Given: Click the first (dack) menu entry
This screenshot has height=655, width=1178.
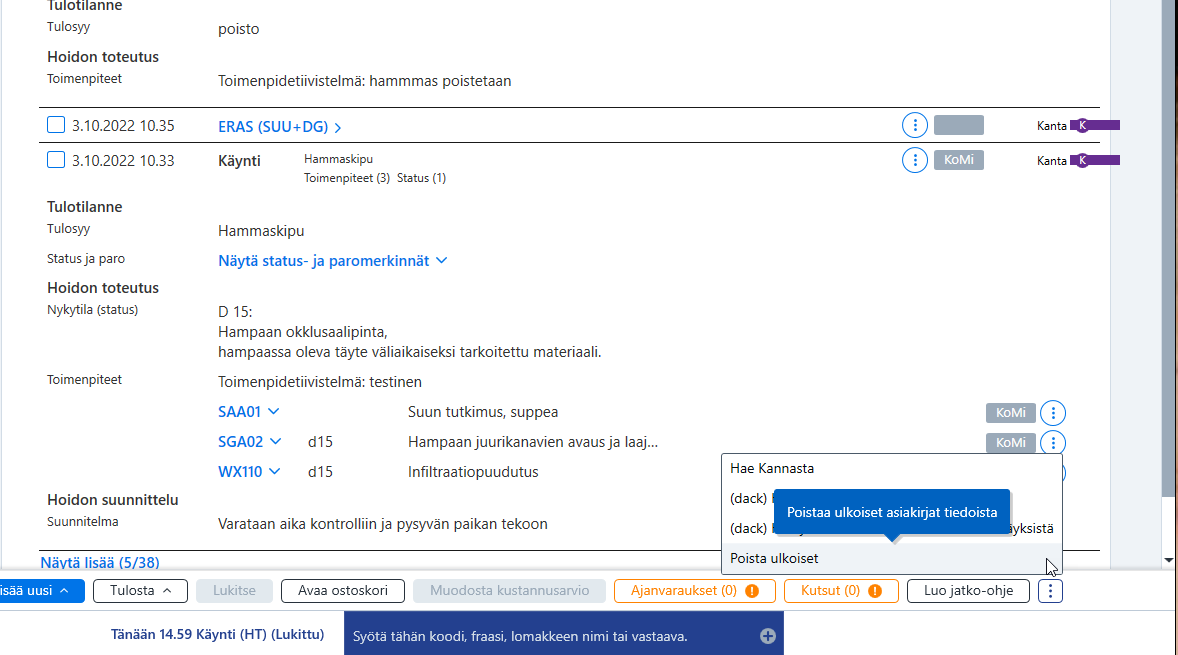Looking at the screenshot, I should (748, 498).
